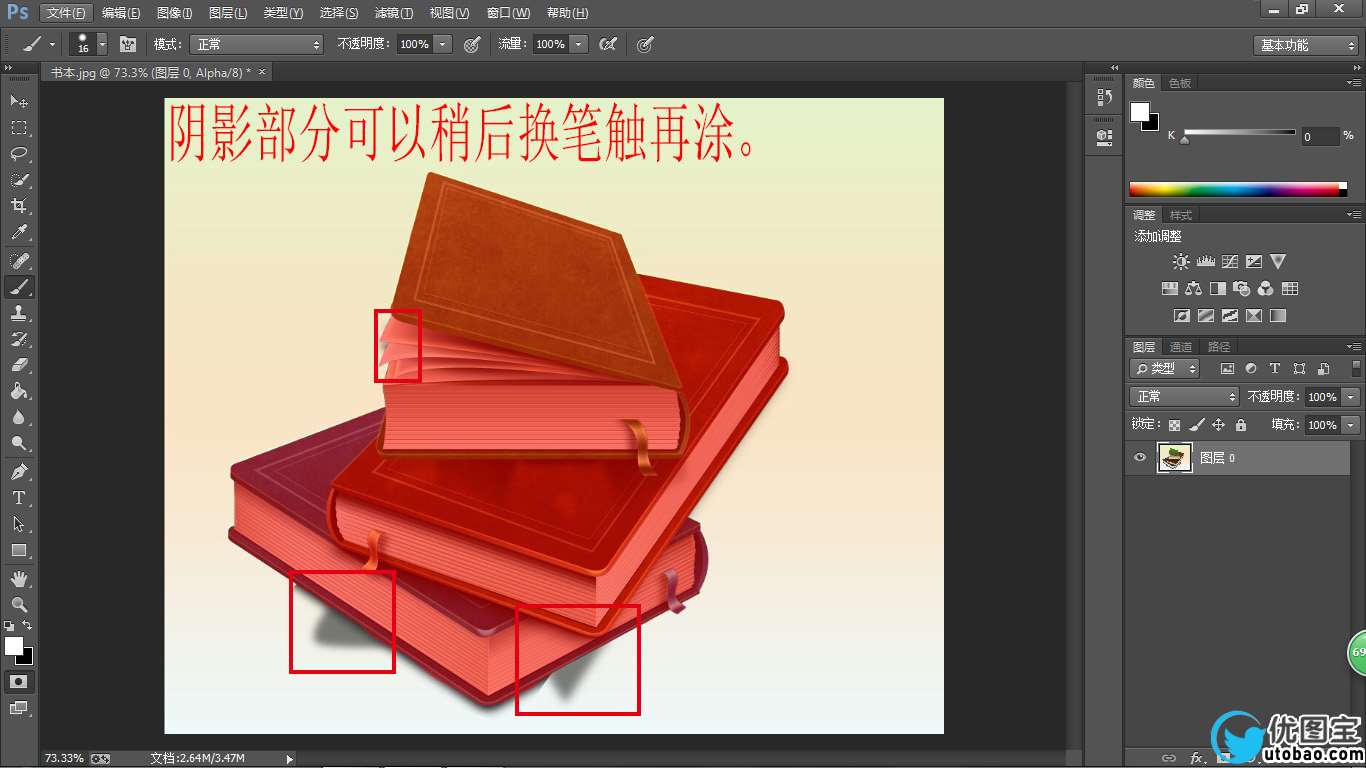Viewport: 1366px width, 768px height.
Task: Open the 基本功能 workspace dropdown
Action: (1306, 45)
